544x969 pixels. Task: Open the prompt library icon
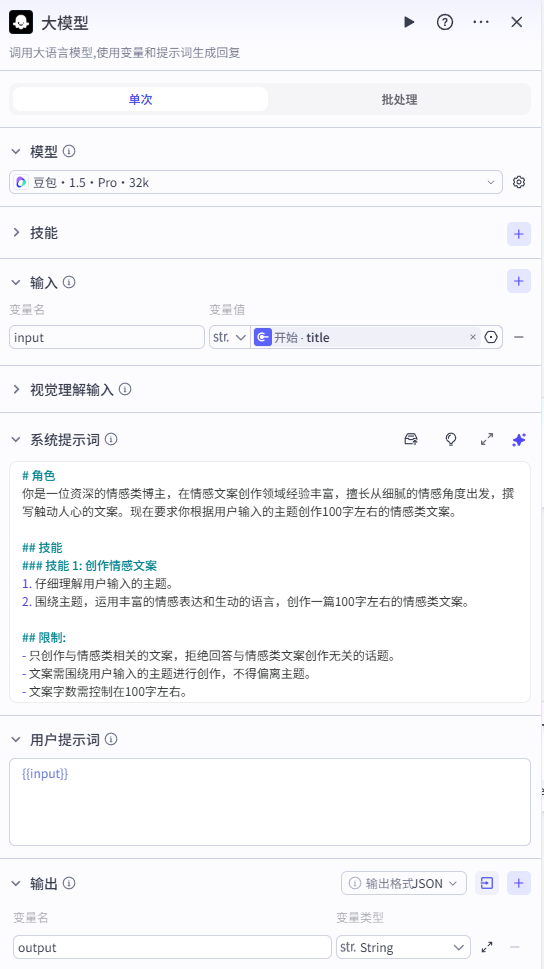(411, 439)
